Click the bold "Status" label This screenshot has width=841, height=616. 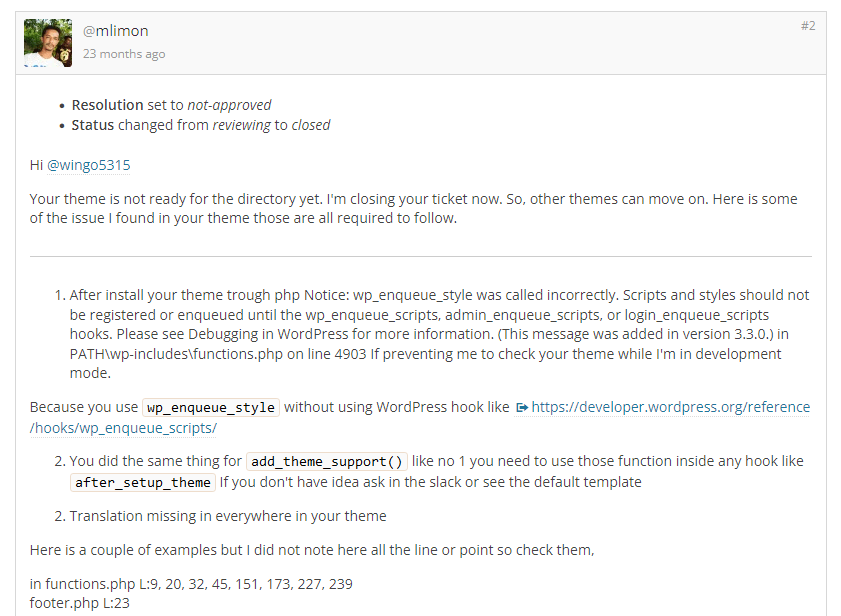[93, 125]
